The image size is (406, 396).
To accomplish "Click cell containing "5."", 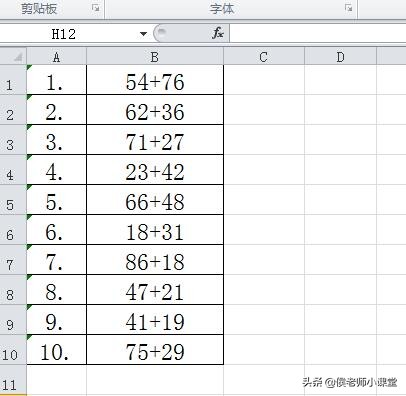I will (x=57, y=200).
